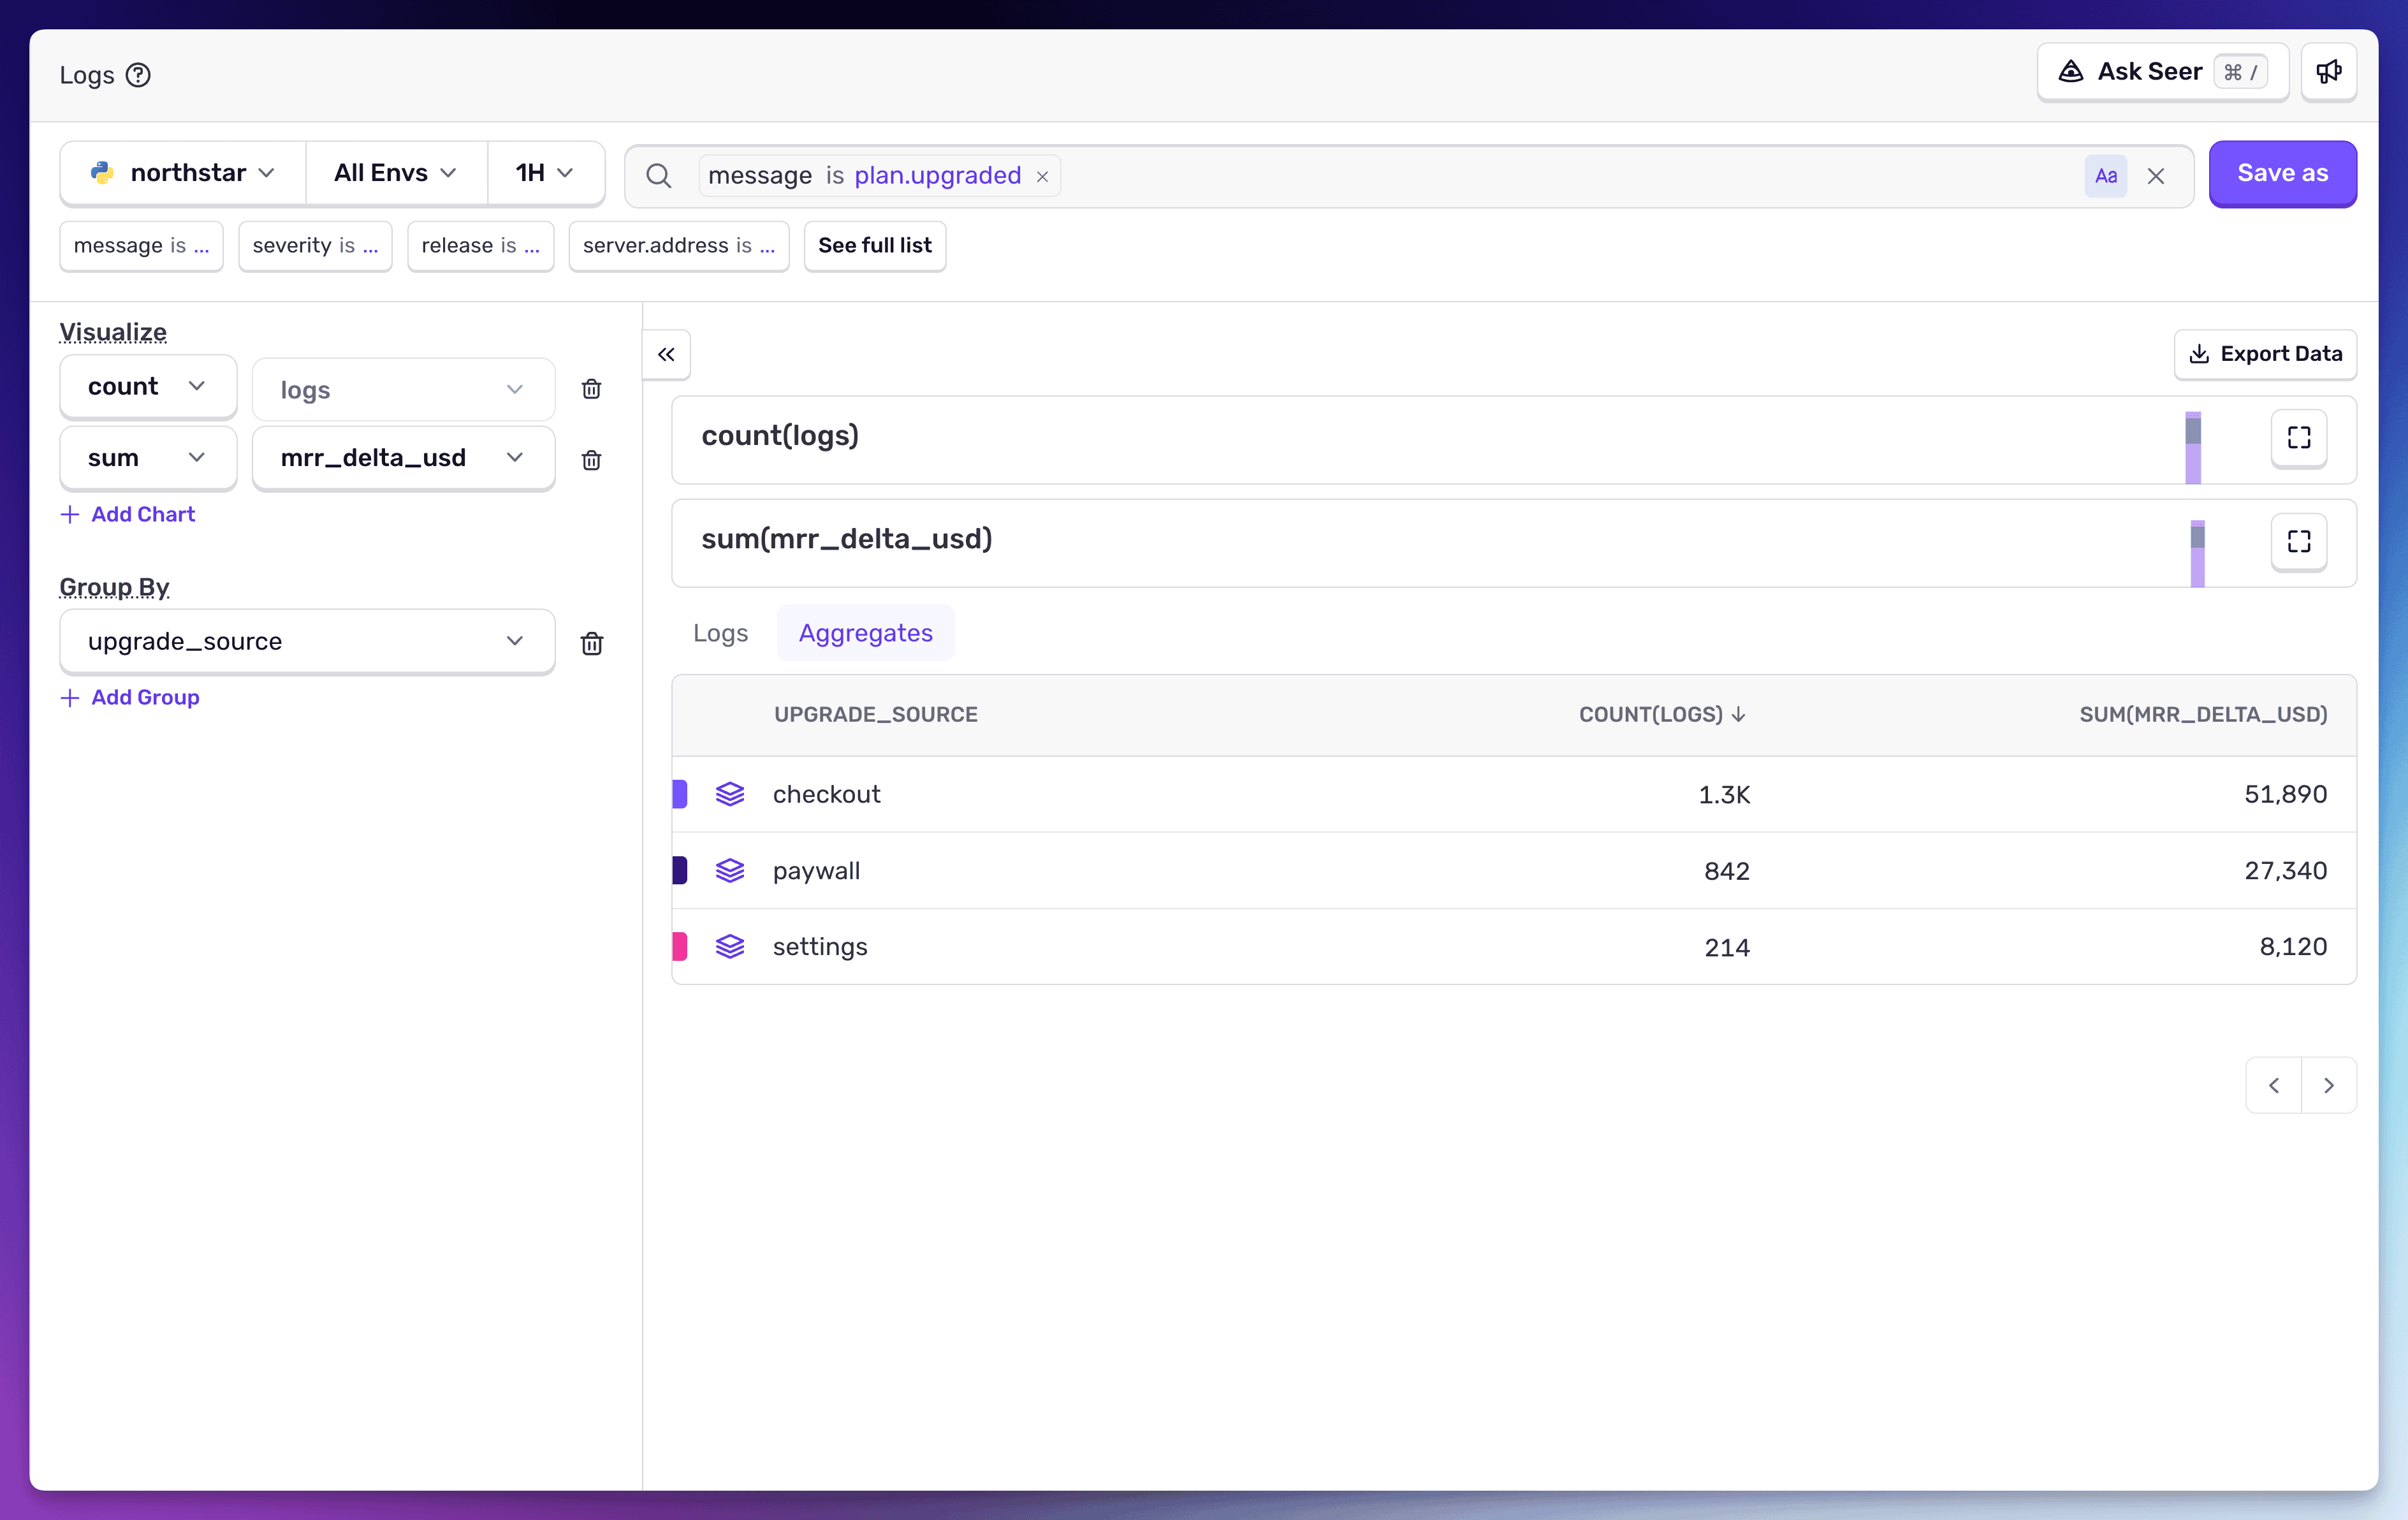Click Save as button
The height and width of the screenshot is (1520, 2408).
[x=2283, y=173]
